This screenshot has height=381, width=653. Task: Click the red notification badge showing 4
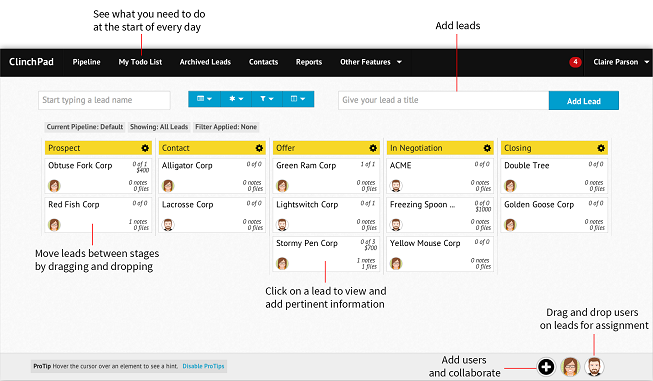(x=575, y=62)
